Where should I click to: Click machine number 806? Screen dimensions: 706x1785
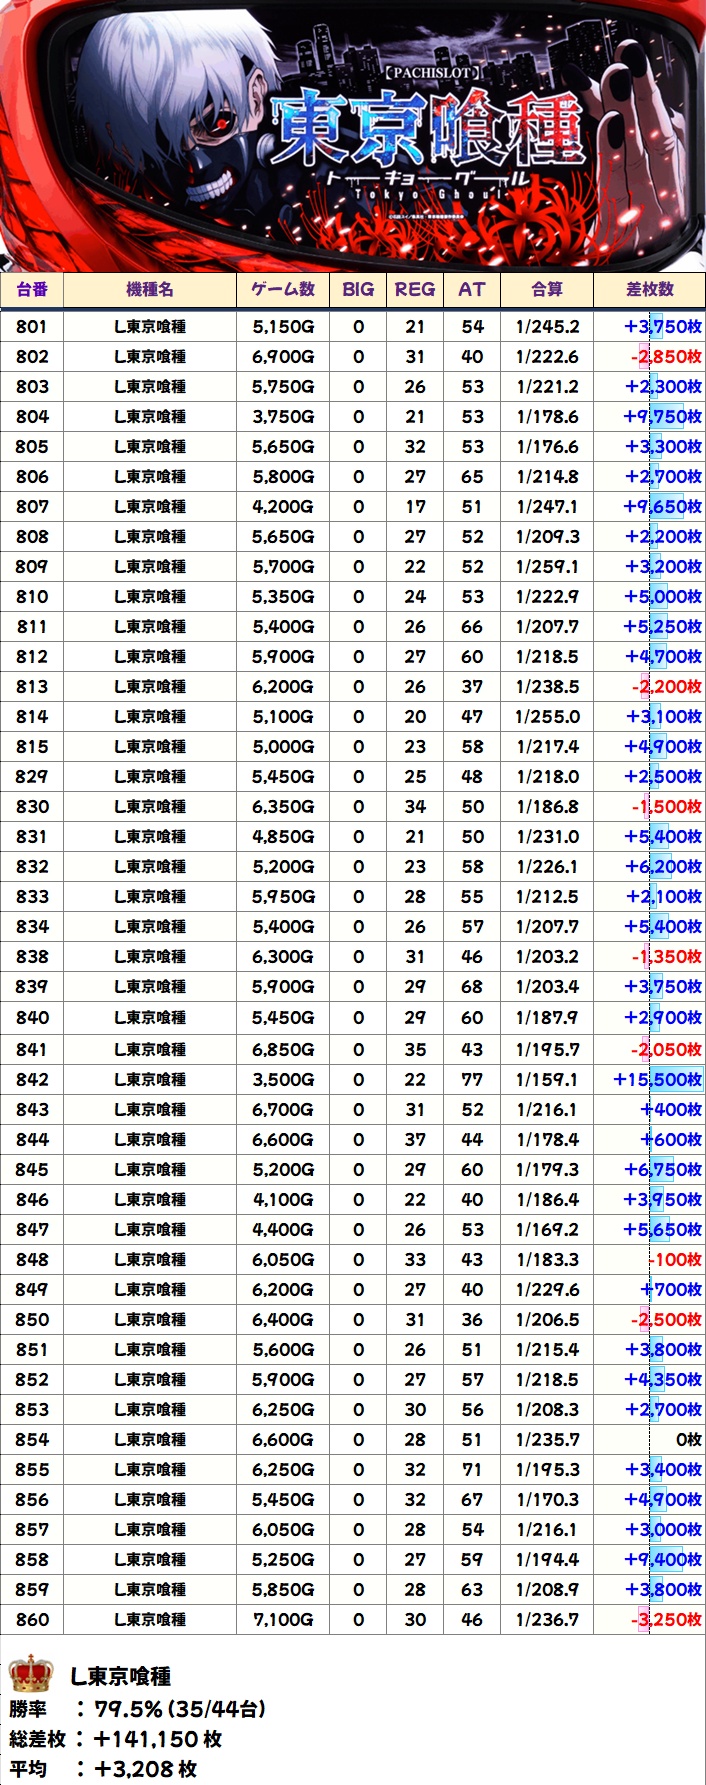pos(32,476)
